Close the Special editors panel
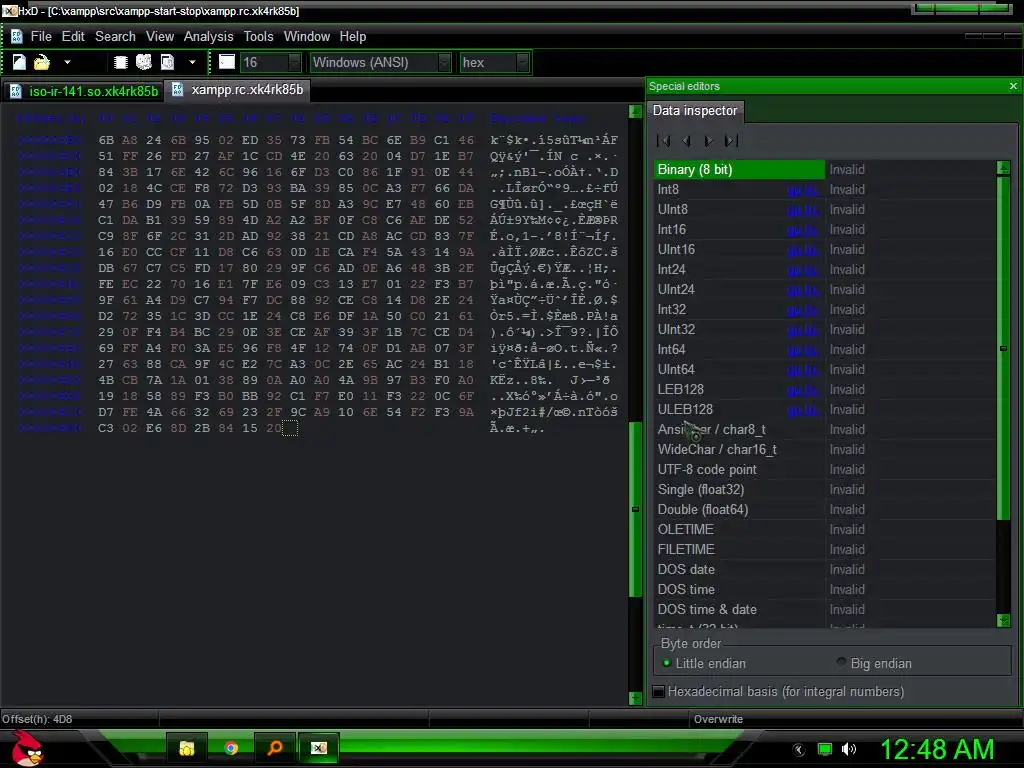The height and width of the screenshot is (768, 1024). click(1013, 86)
